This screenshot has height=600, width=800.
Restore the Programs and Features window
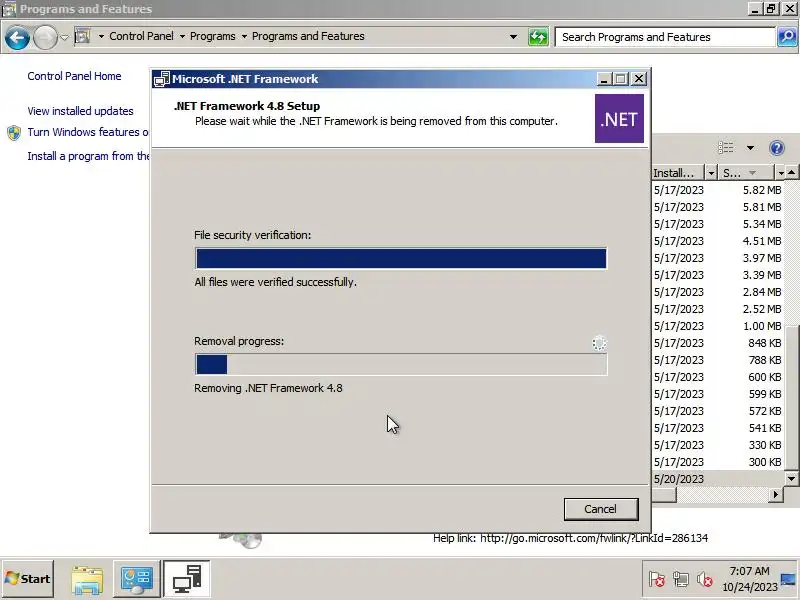click(x=771, y=9)
